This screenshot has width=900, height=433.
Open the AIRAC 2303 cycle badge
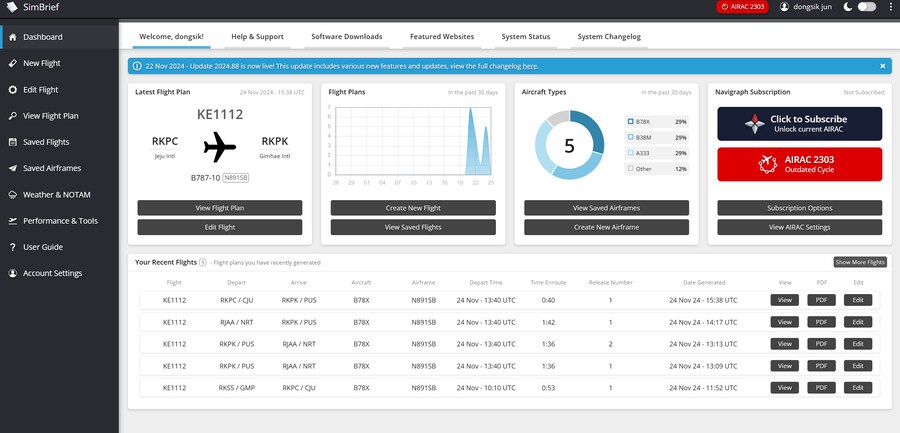click(x=744, y=7)
